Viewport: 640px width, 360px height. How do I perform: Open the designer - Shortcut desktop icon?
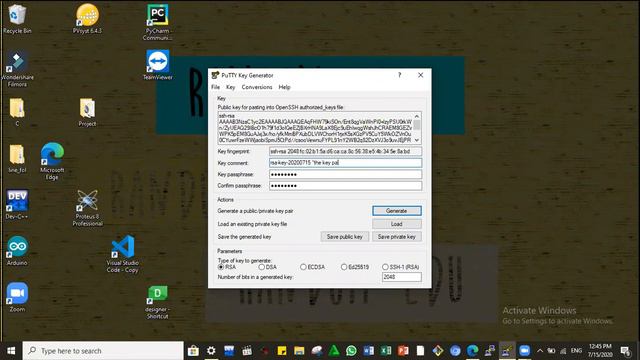coord(158,302)
